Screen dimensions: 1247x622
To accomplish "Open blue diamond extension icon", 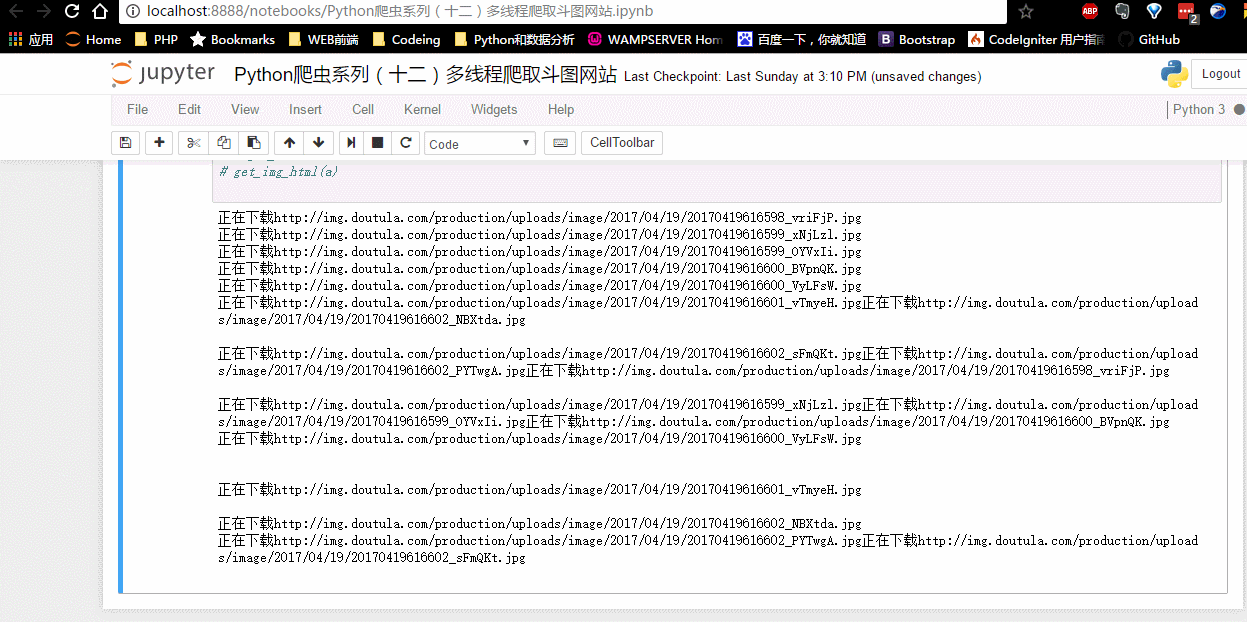I will pos(1154,12).
